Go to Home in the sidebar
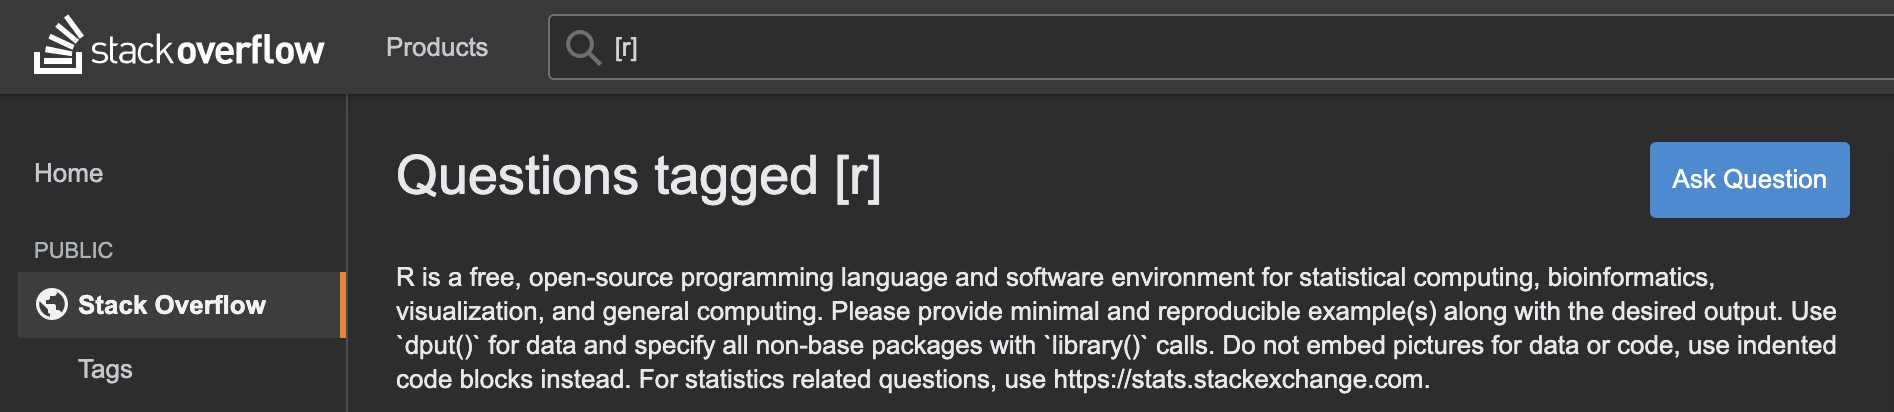 (x=69, y=173)
